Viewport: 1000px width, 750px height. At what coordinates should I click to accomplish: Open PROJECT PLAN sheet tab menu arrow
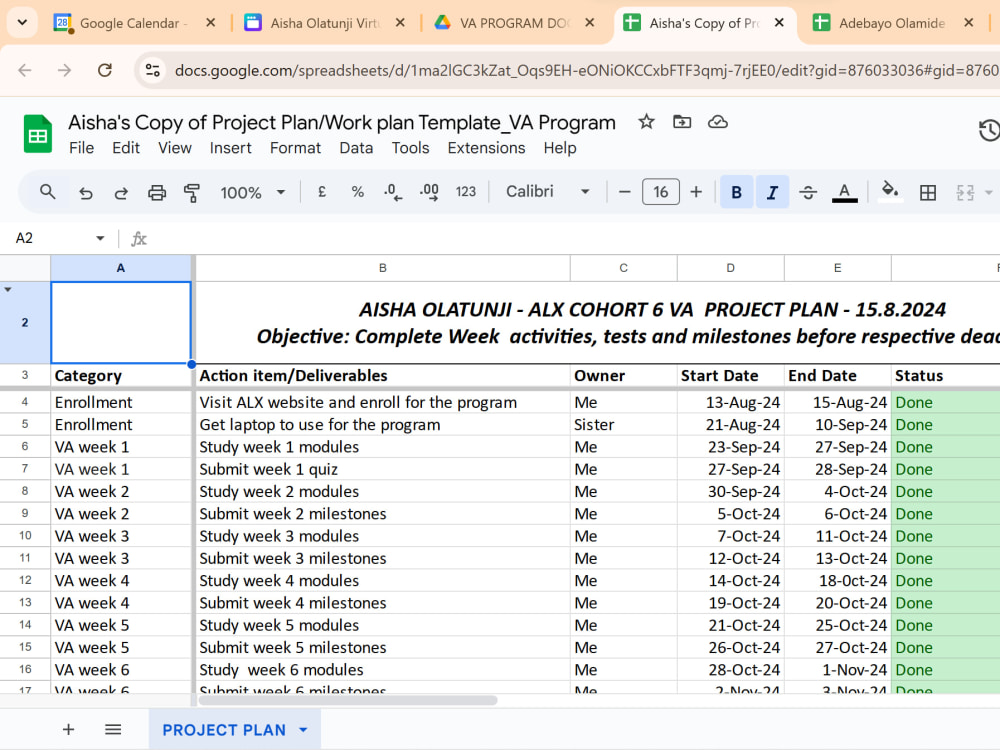(303, 730)
